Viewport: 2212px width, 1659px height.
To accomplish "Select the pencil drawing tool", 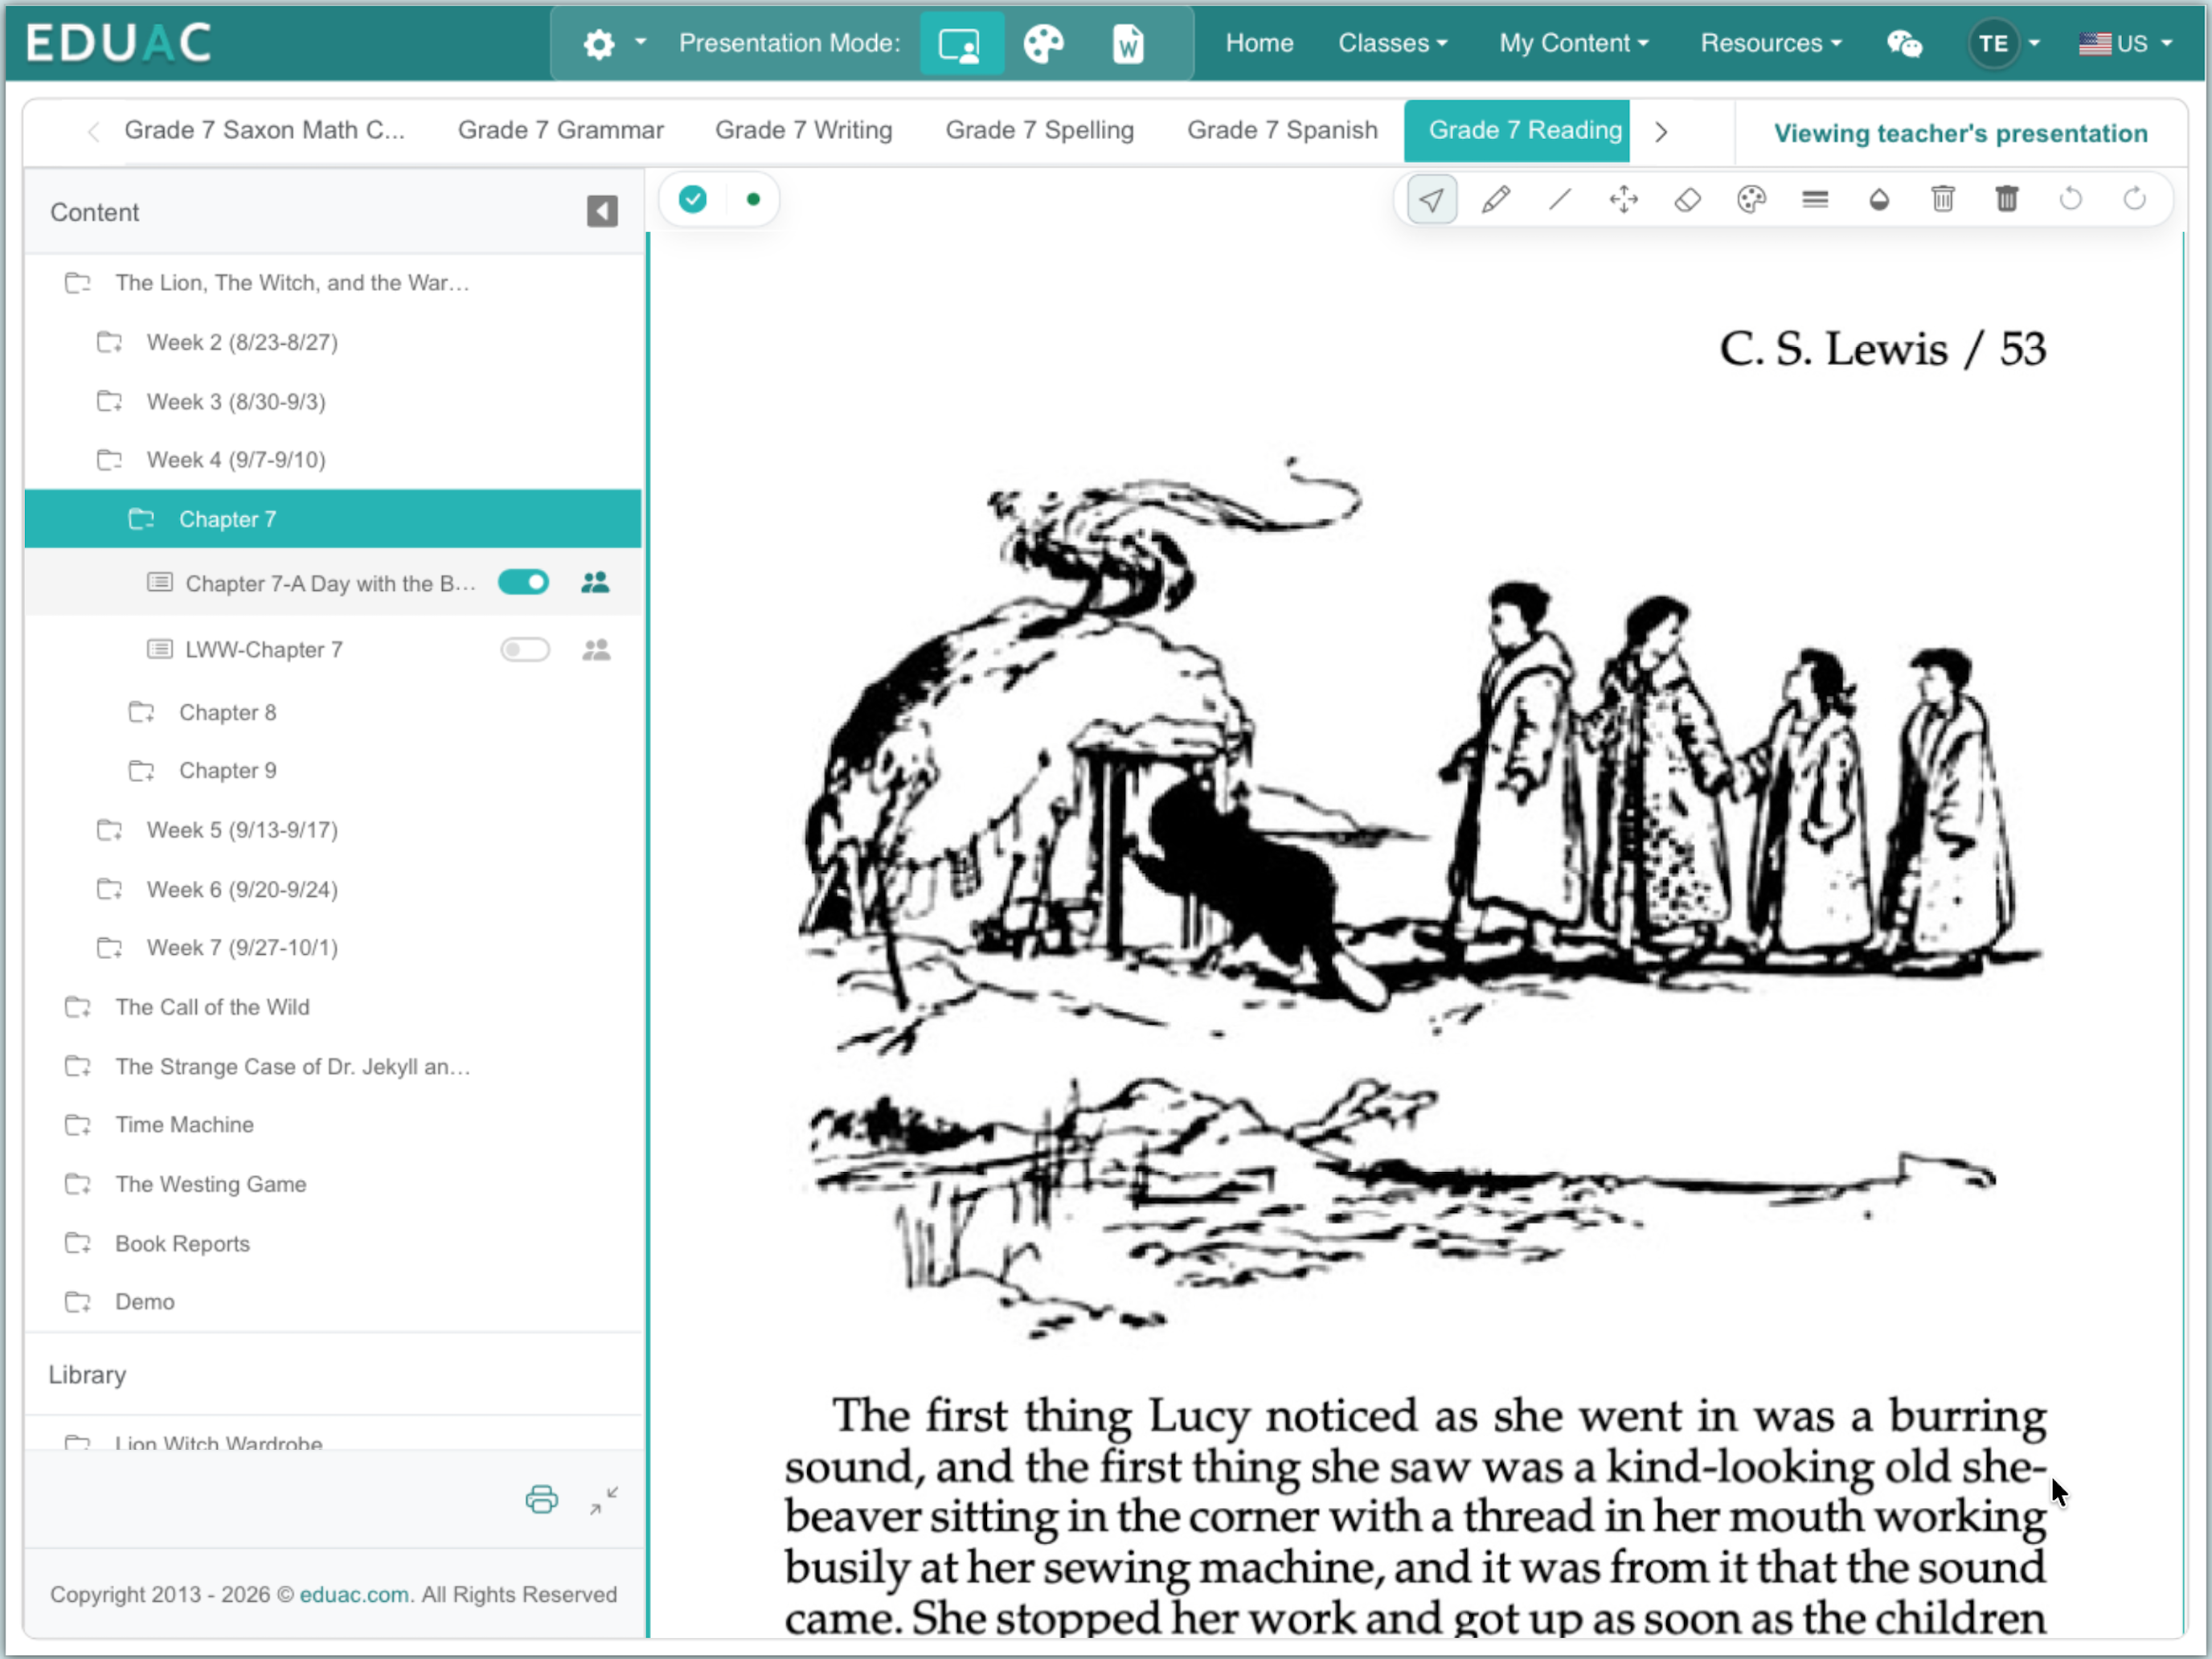I will pos(1496,200).
